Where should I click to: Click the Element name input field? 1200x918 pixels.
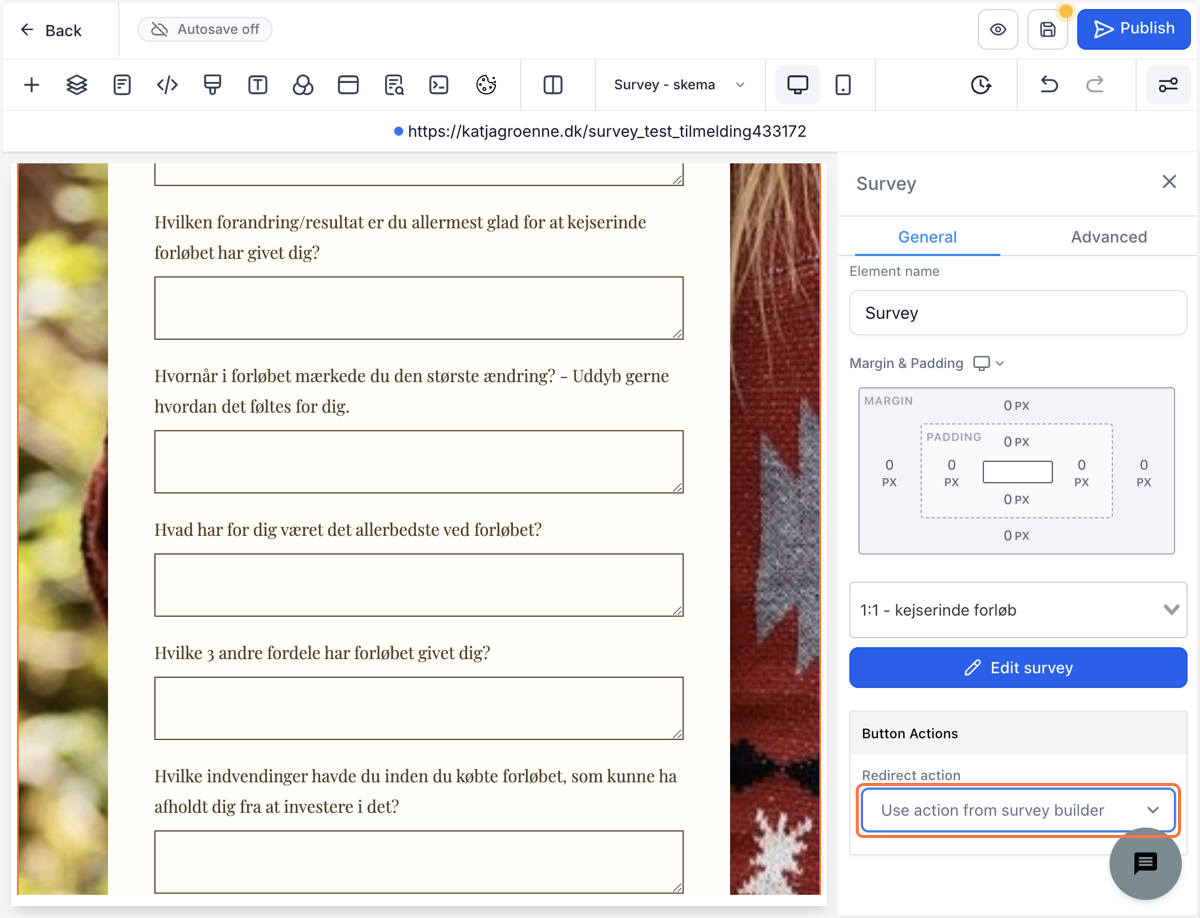[1018, 313]
